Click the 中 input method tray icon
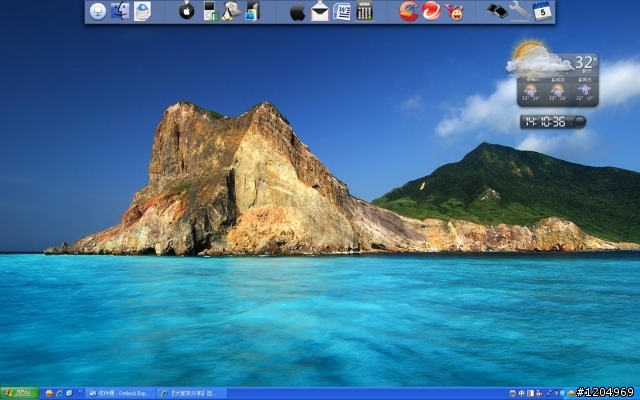The image size is (640, 400). point(522,393)
